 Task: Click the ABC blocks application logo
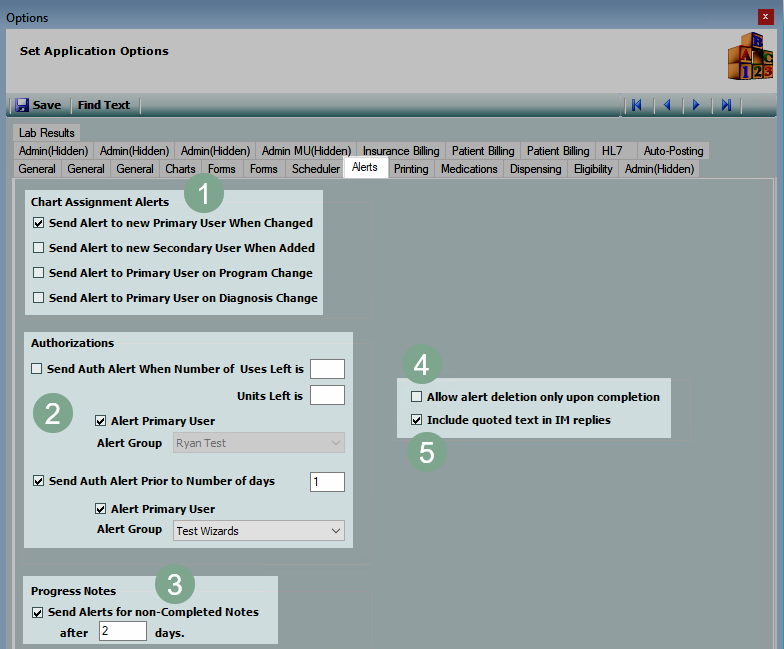[x=749, y=56]
